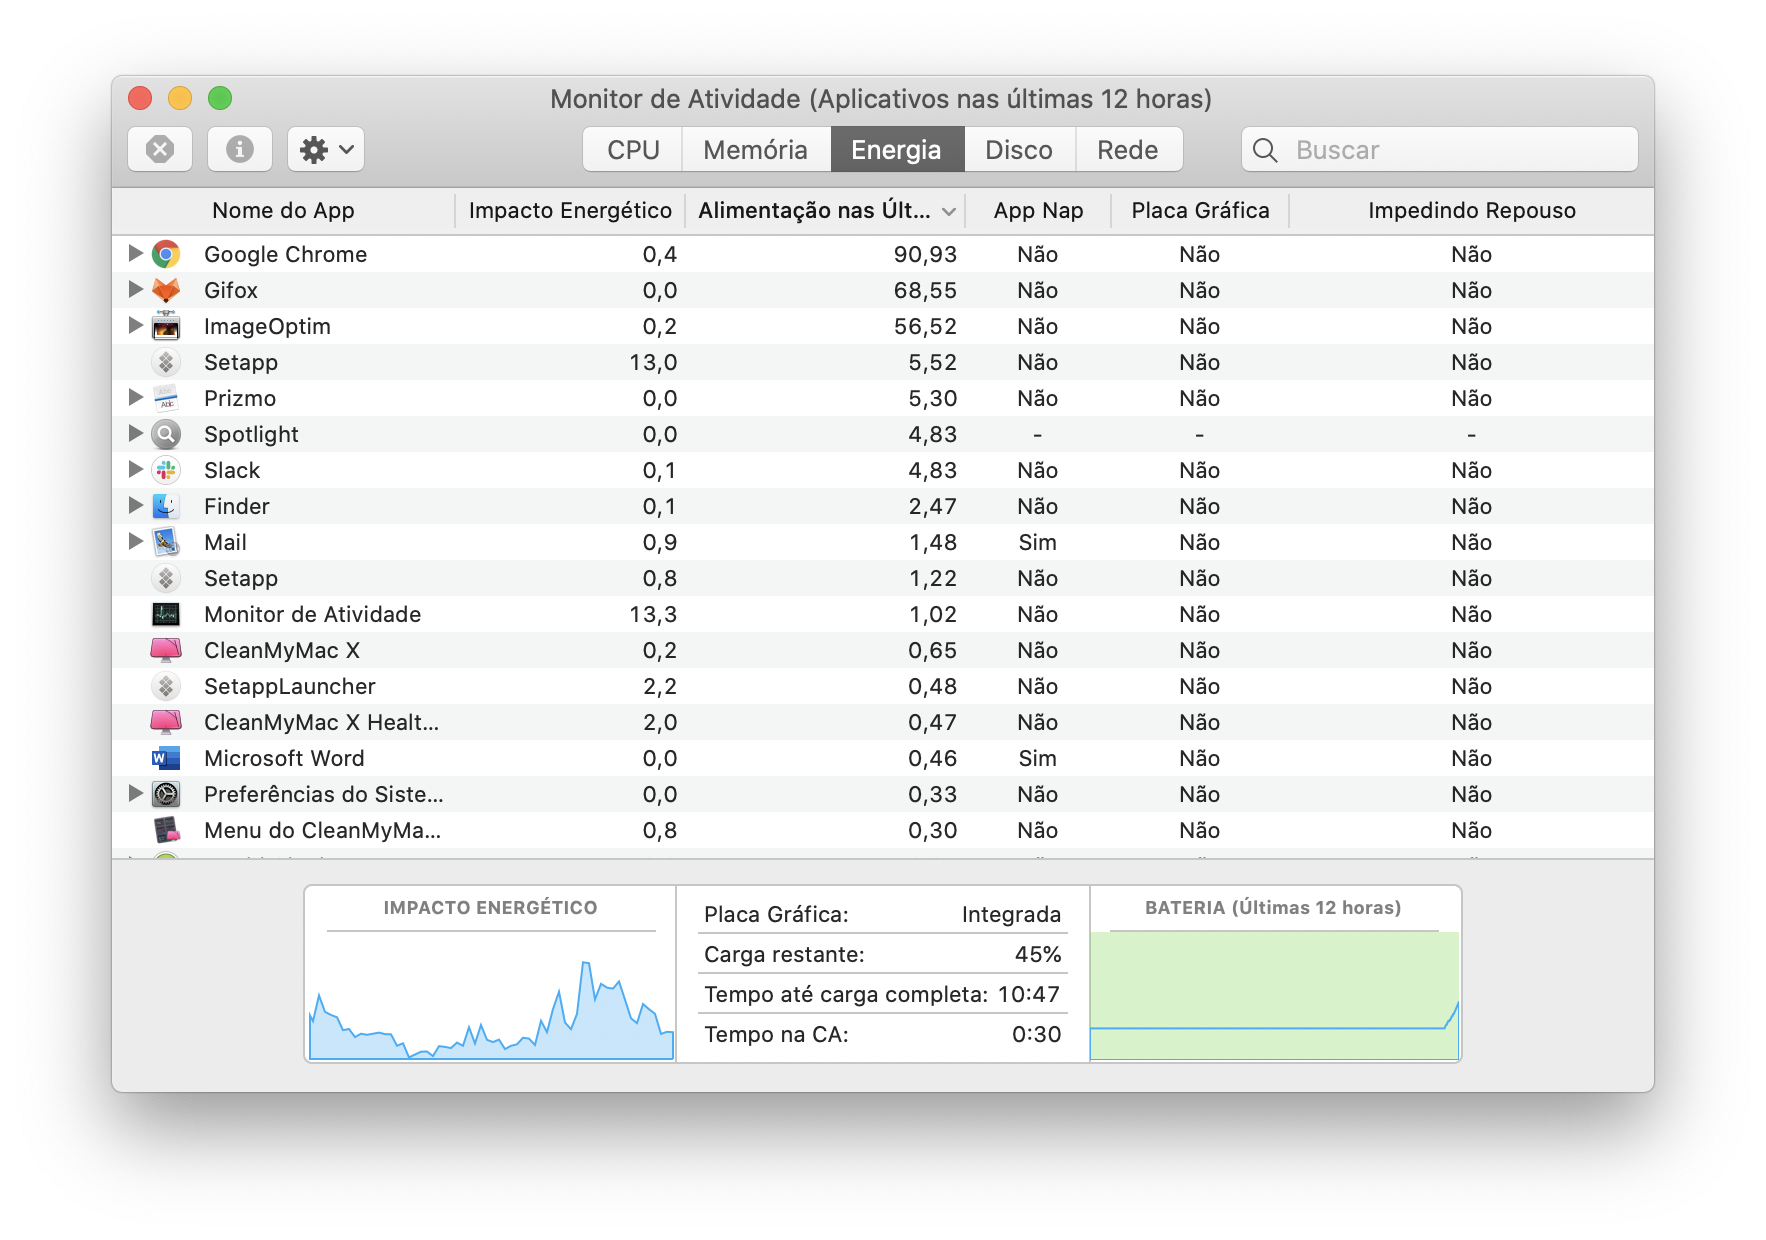Image resolution: width=1766 pixels, height=1240 pixels.
Task: Select the Monitor de Atividade row name
Action: point(312,614)
